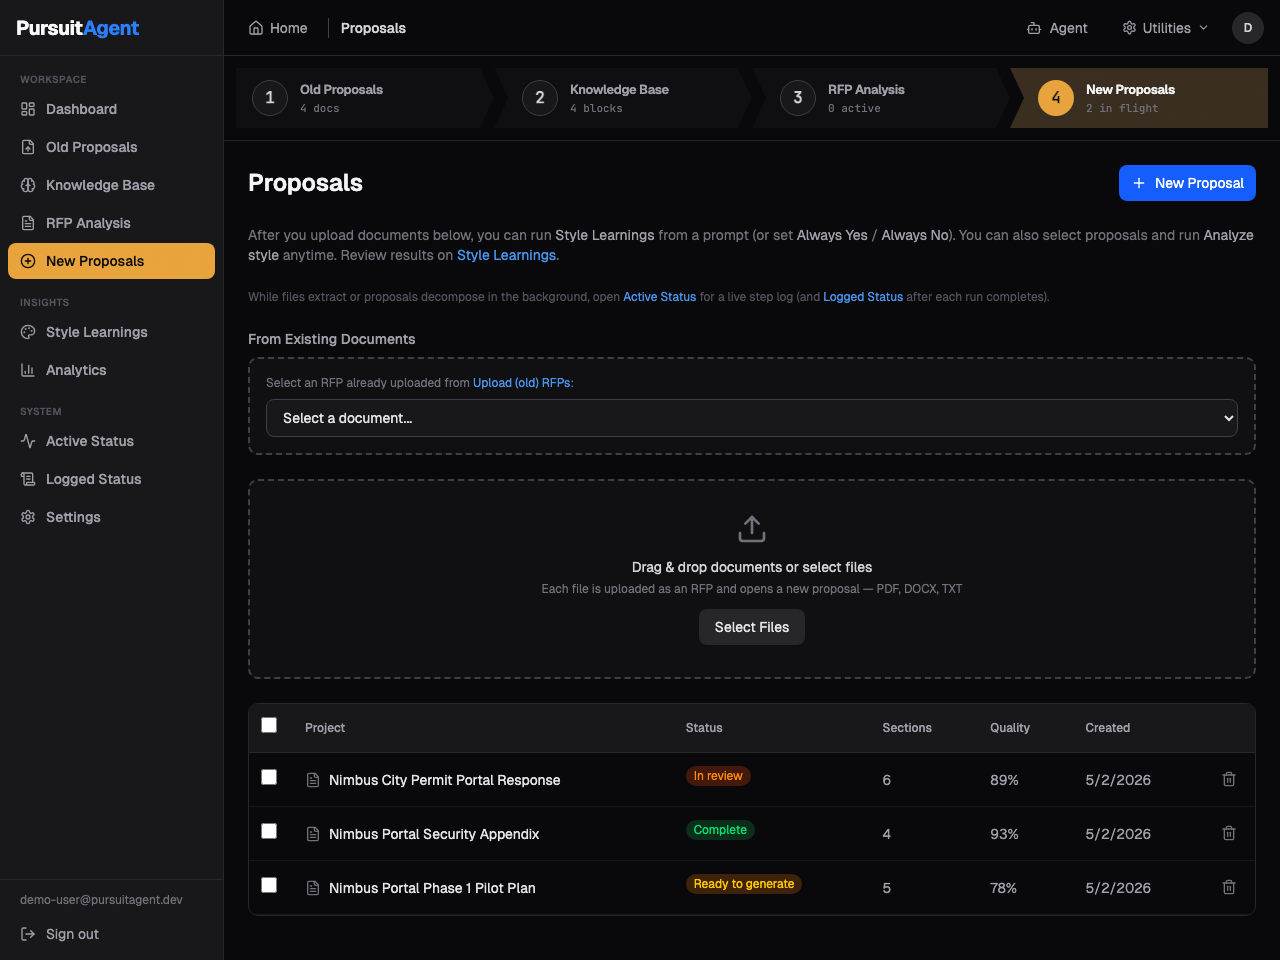Click the Old Proposals file icon in the sidebar

pyautogui.click(x=28, y=147)
